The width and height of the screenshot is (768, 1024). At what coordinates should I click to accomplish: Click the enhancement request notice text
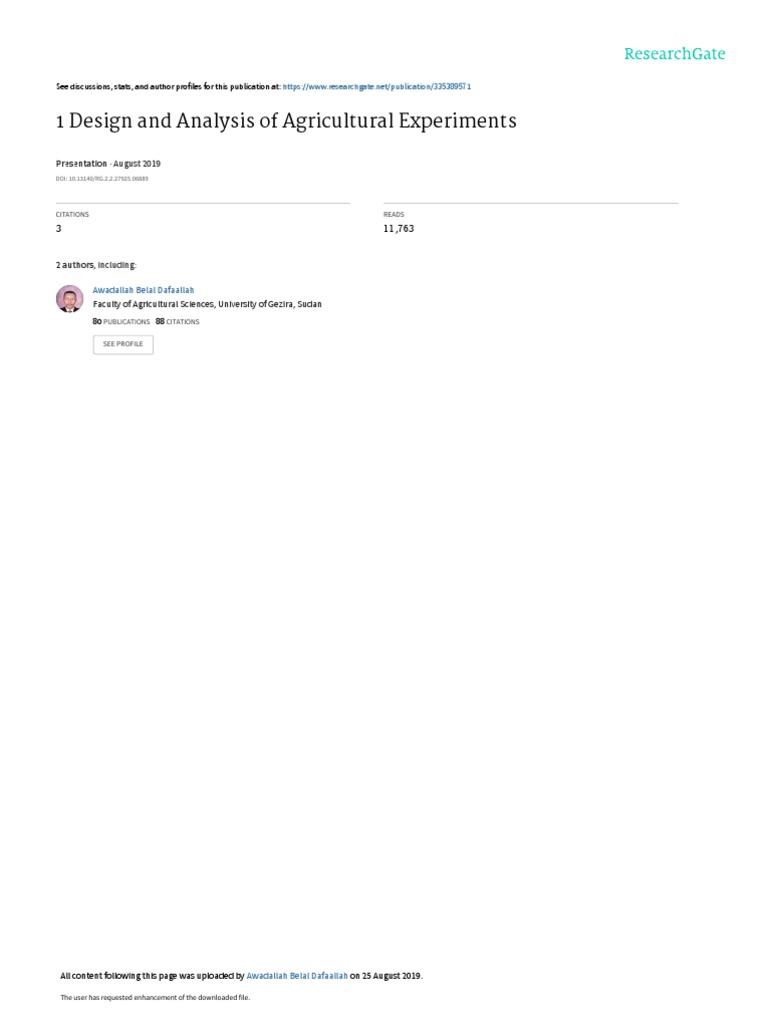[155, 997]
